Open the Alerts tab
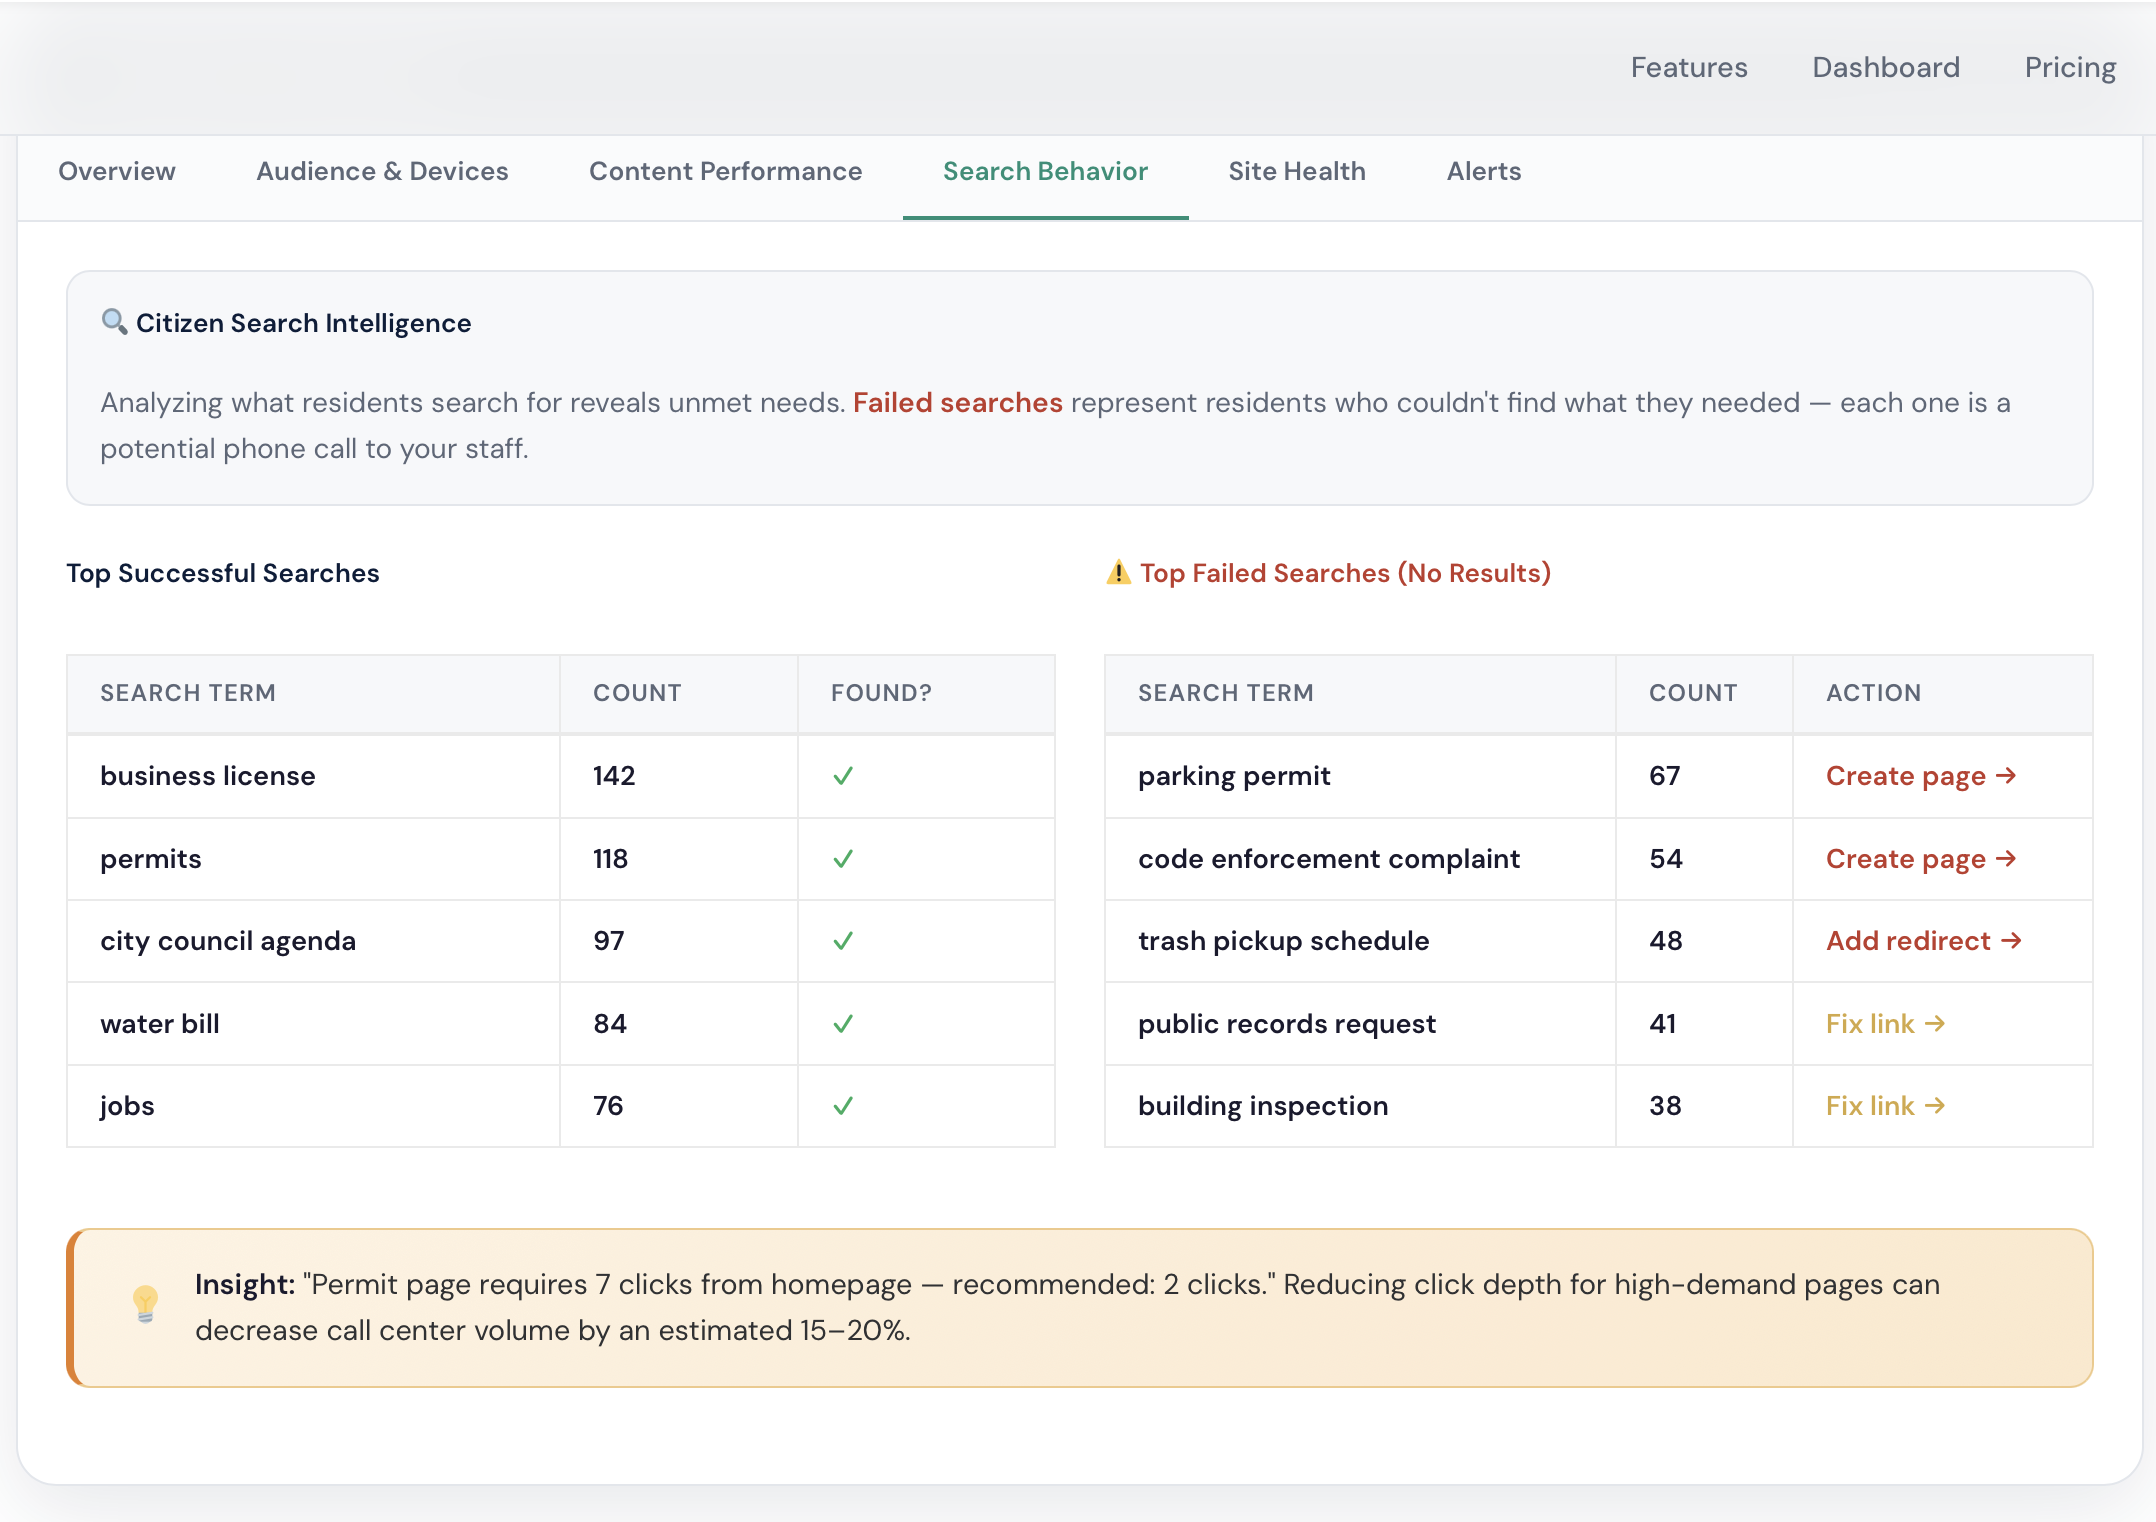The width and height of the screenshot is (2156, 1522). (x=1483, y=172)
